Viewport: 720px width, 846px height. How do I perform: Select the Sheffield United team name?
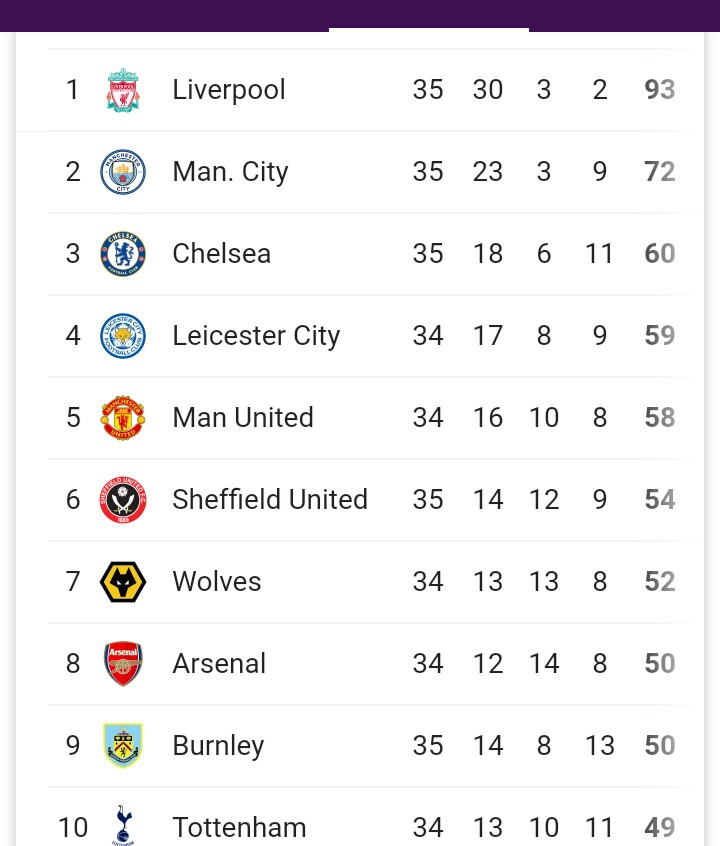pos(270,500)
